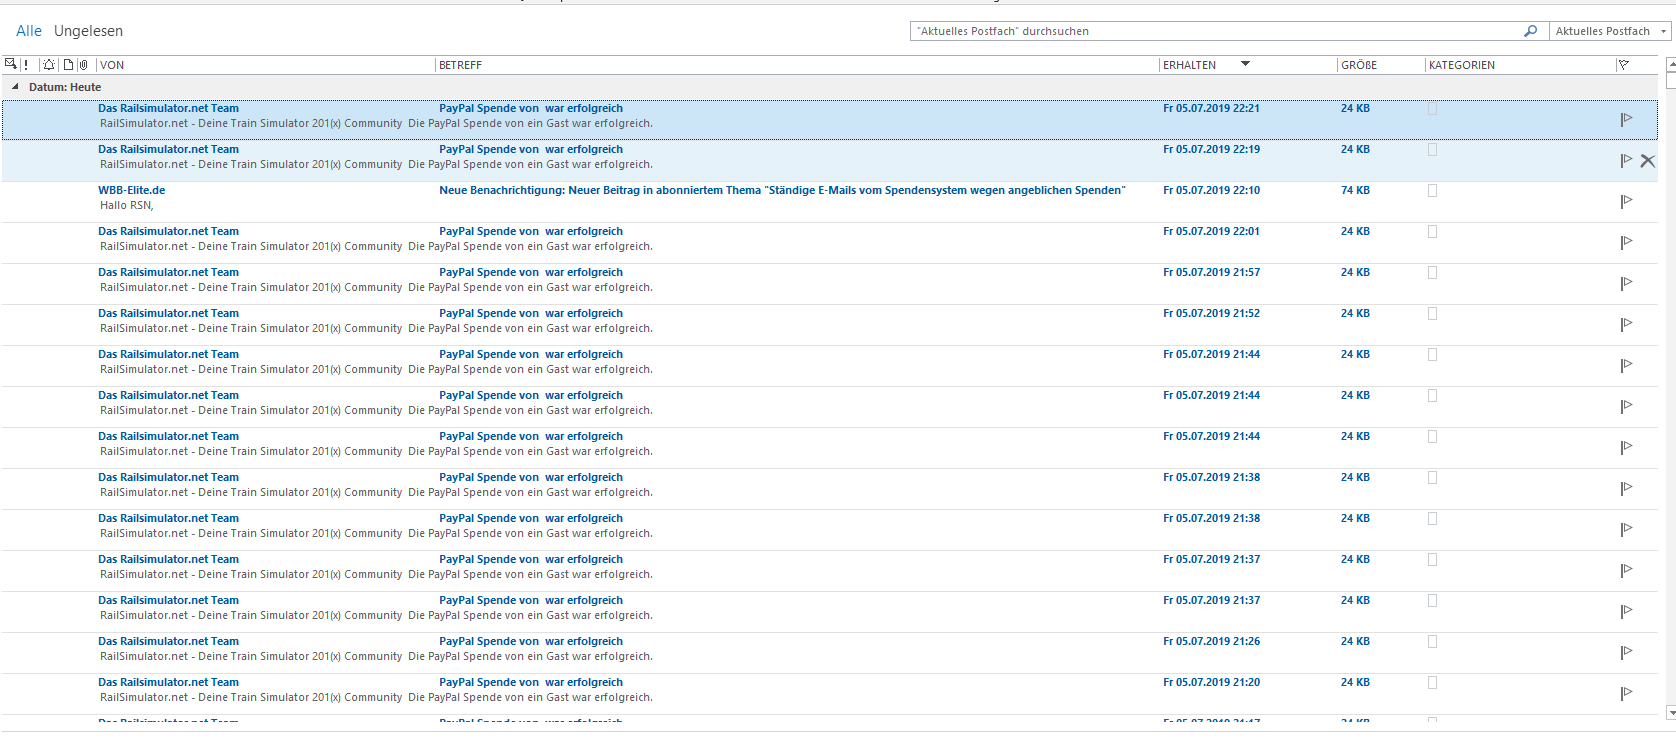Select sender WBB-Elite.de
Screen dimensions: 1676x743
pyautogui.click(x=131, y=190)
